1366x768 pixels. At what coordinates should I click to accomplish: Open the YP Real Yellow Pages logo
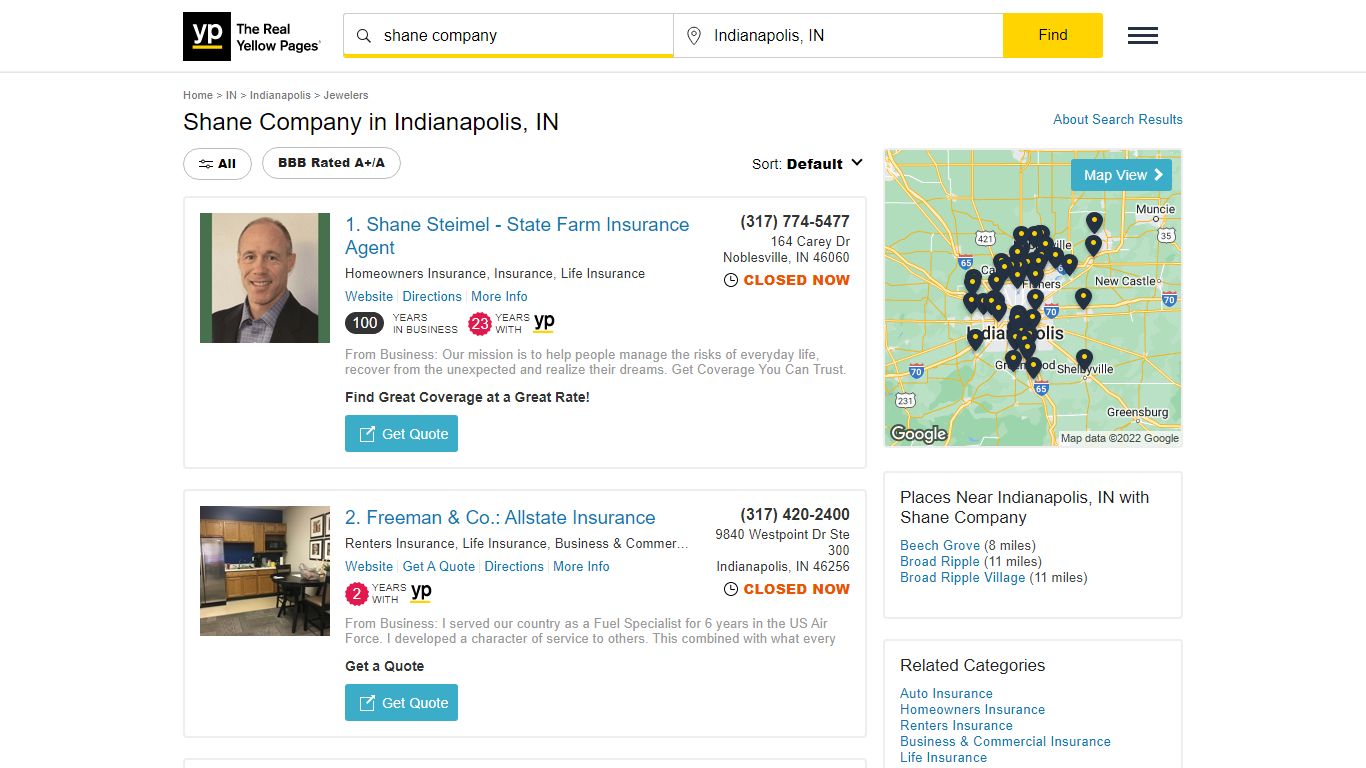pyautogui.click(x=252, y=37)
